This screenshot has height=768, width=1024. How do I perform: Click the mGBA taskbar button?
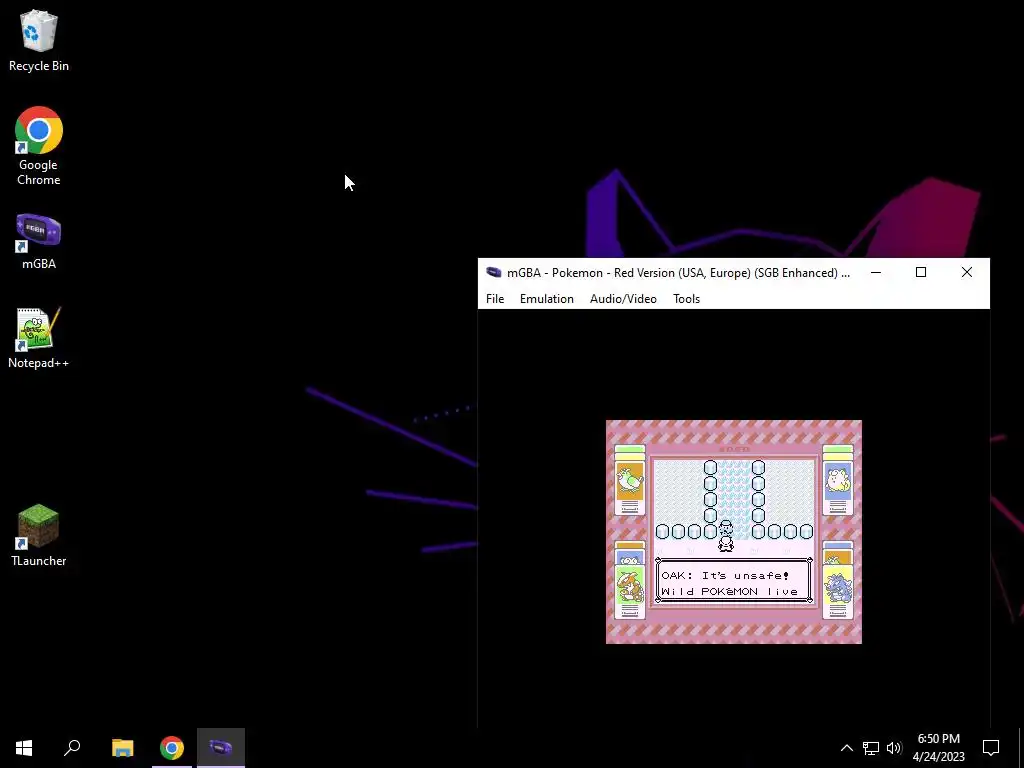click(221, 748)
